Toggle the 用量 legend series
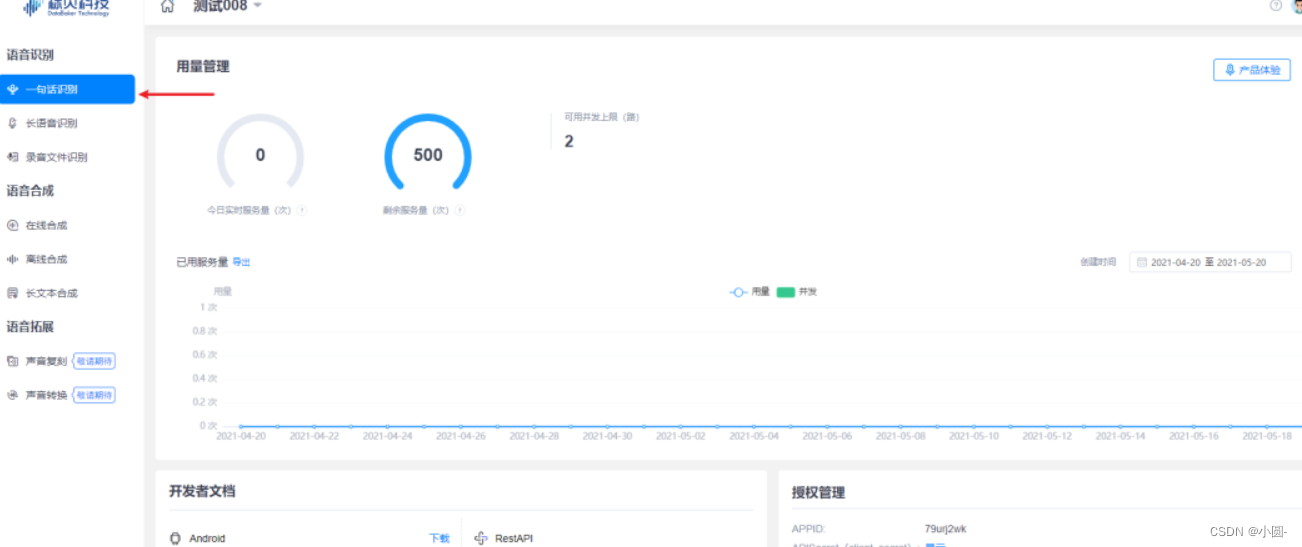Screen dimensions: 1302x547 750,292
